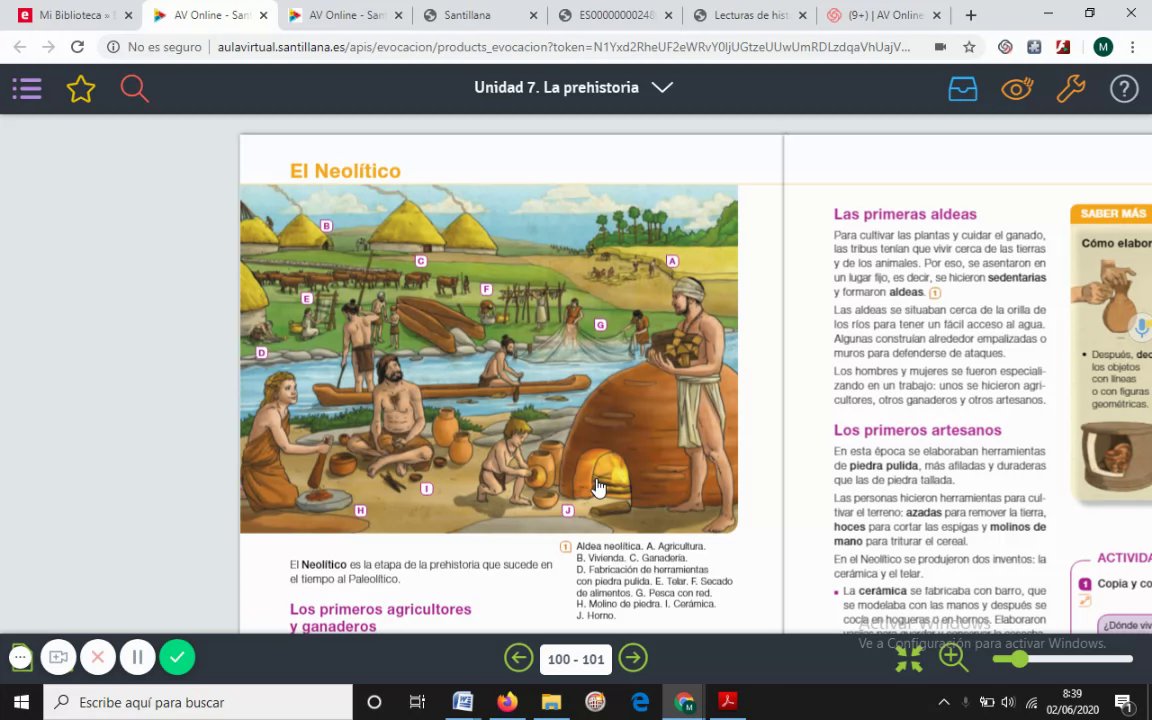1152x720 pixels.
Task: Click the Windows search box
Action: click(x=198, y=702)
